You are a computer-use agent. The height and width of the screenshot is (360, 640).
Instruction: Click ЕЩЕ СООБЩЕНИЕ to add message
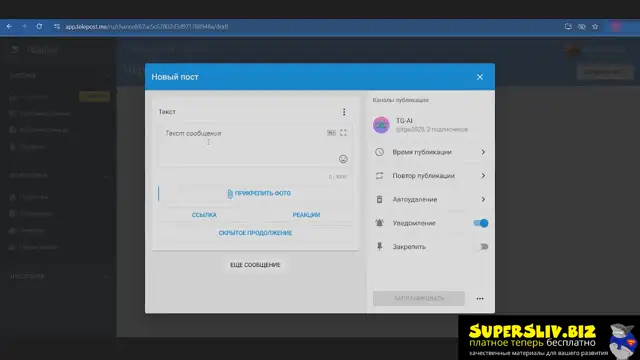tap(255, 265)
